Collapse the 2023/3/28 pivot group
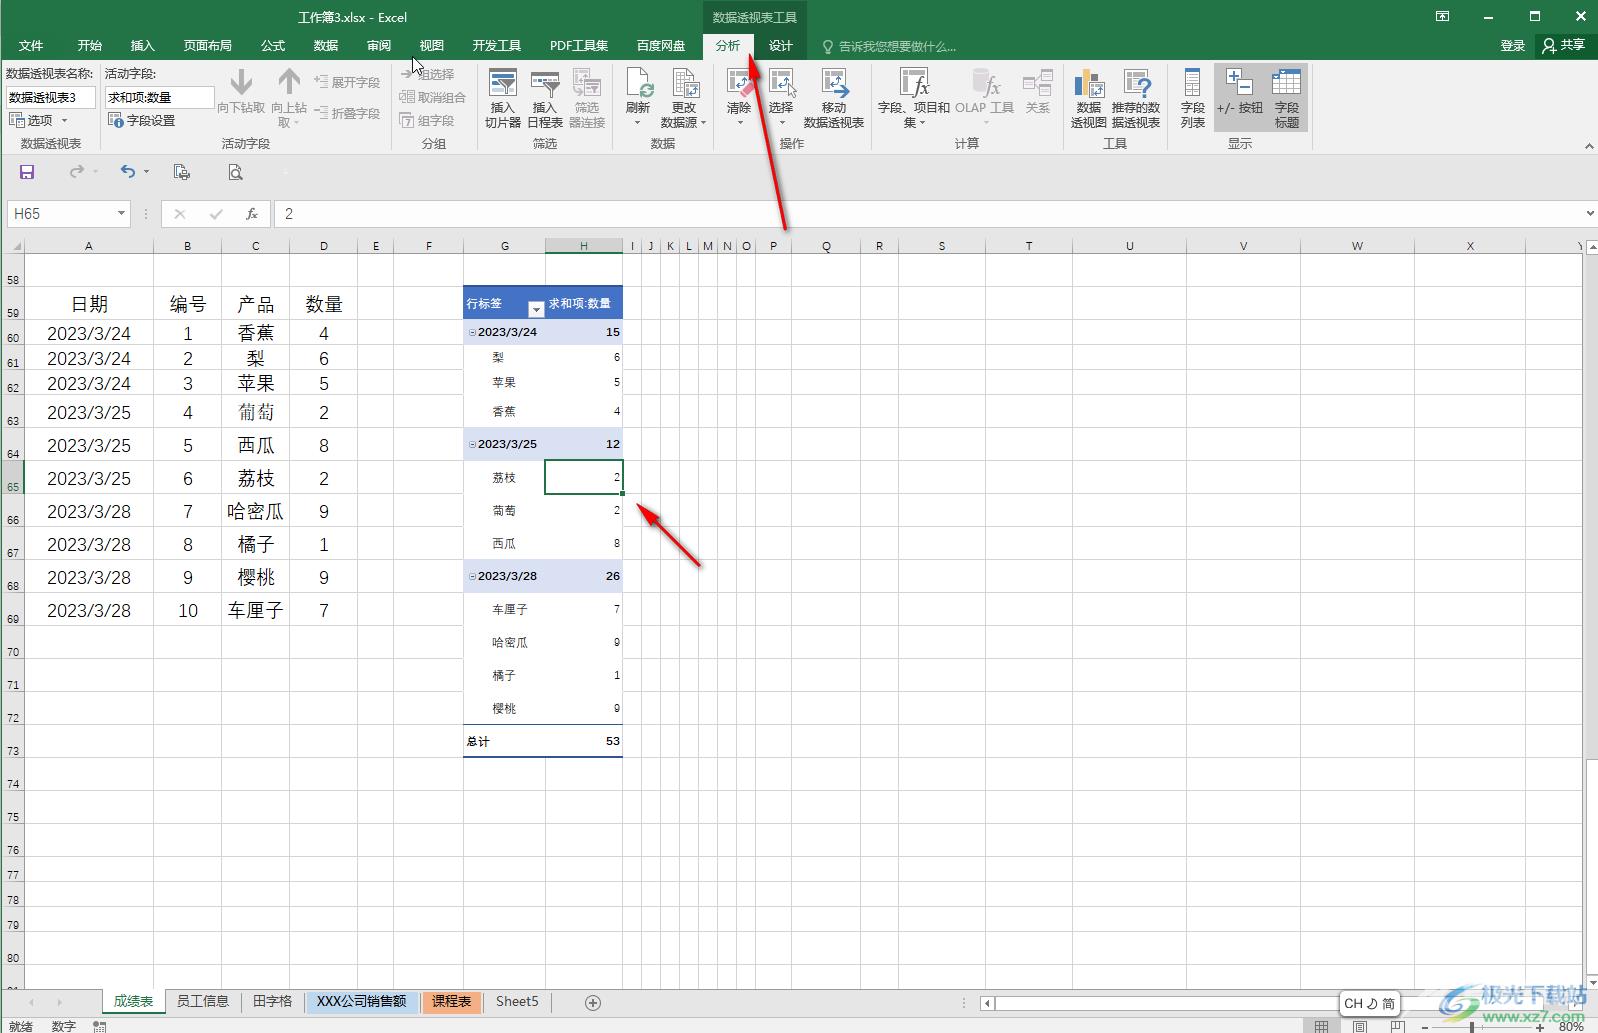 click(473, 576)
